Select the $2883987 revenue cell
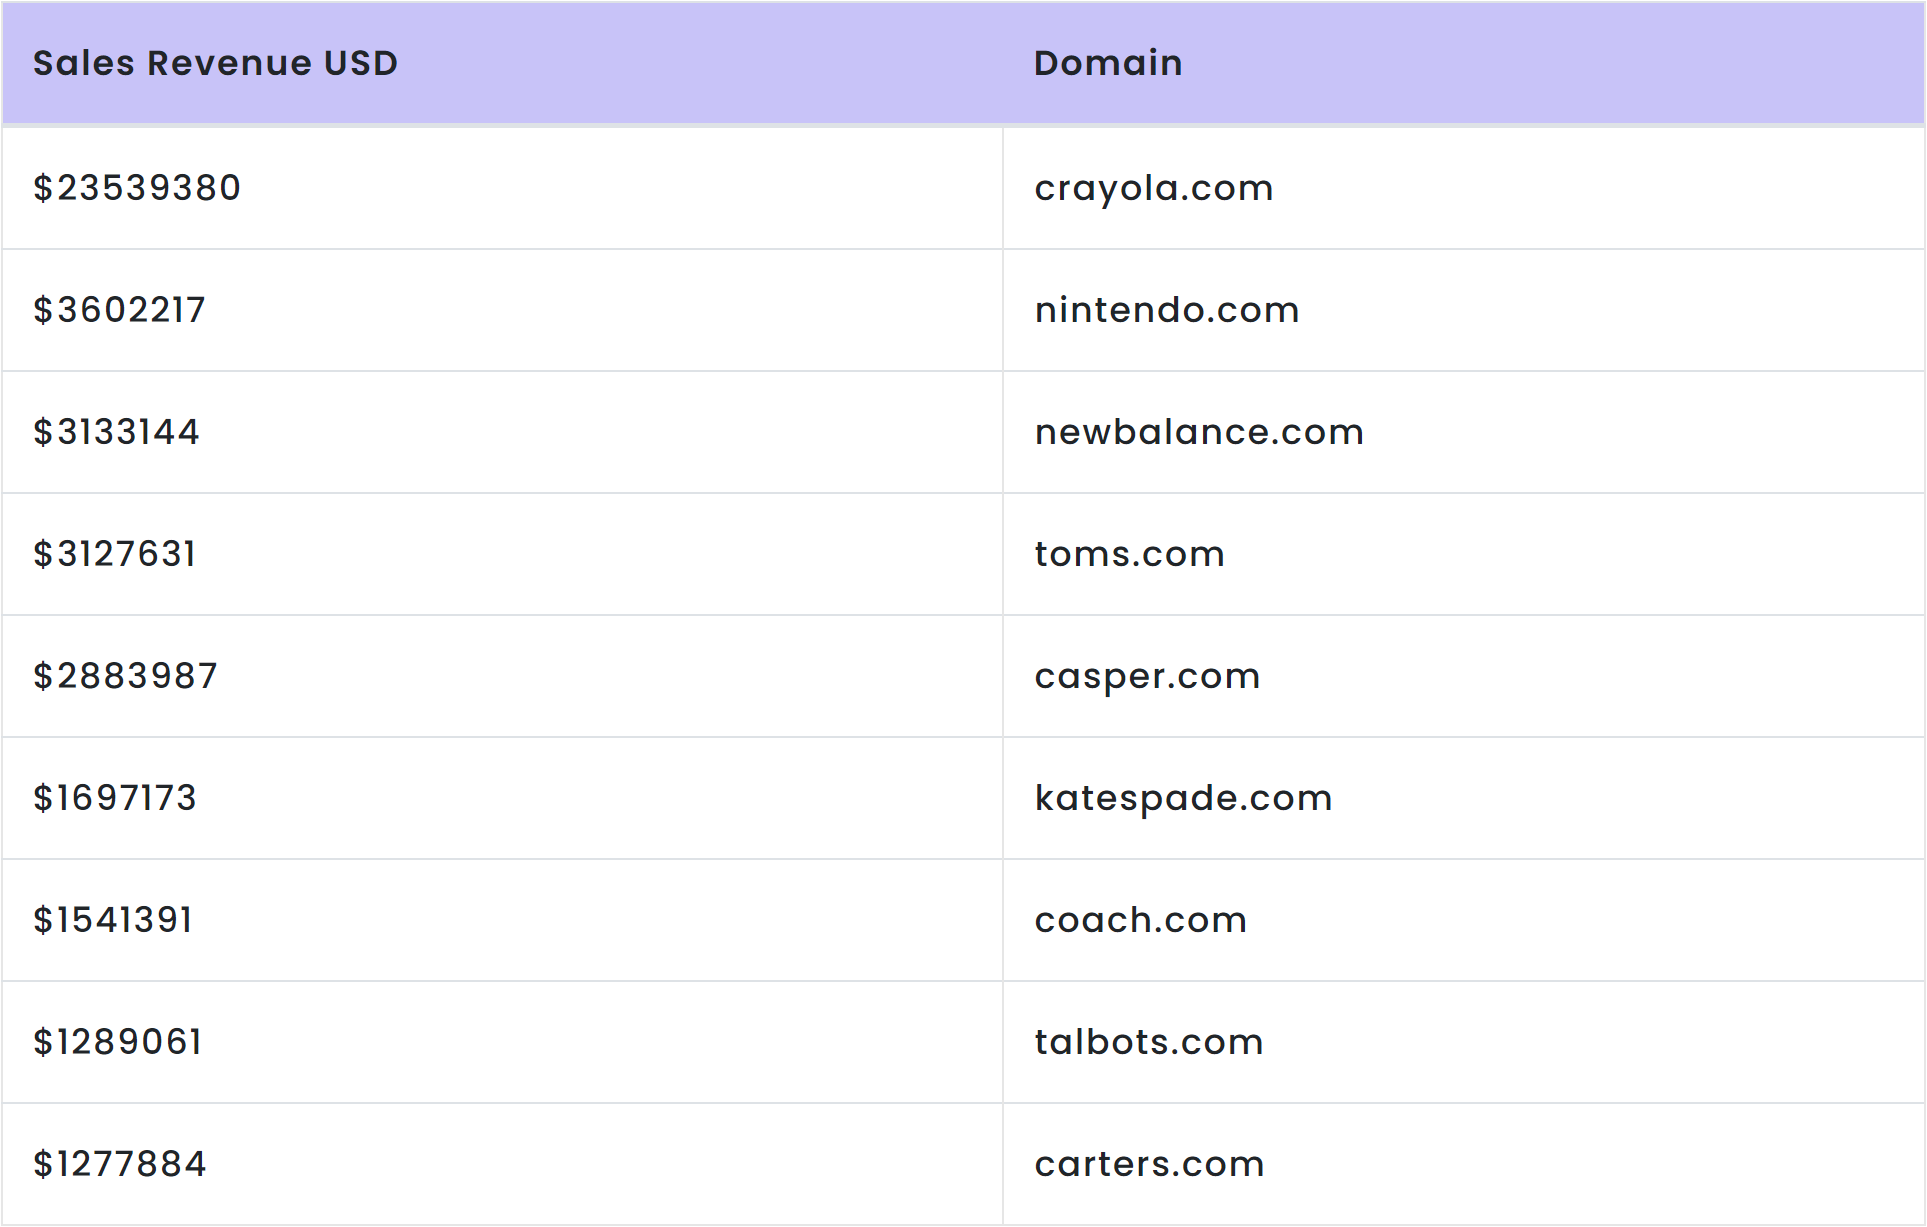This screenshot has height=1227, width=1927. coord(125,676)
